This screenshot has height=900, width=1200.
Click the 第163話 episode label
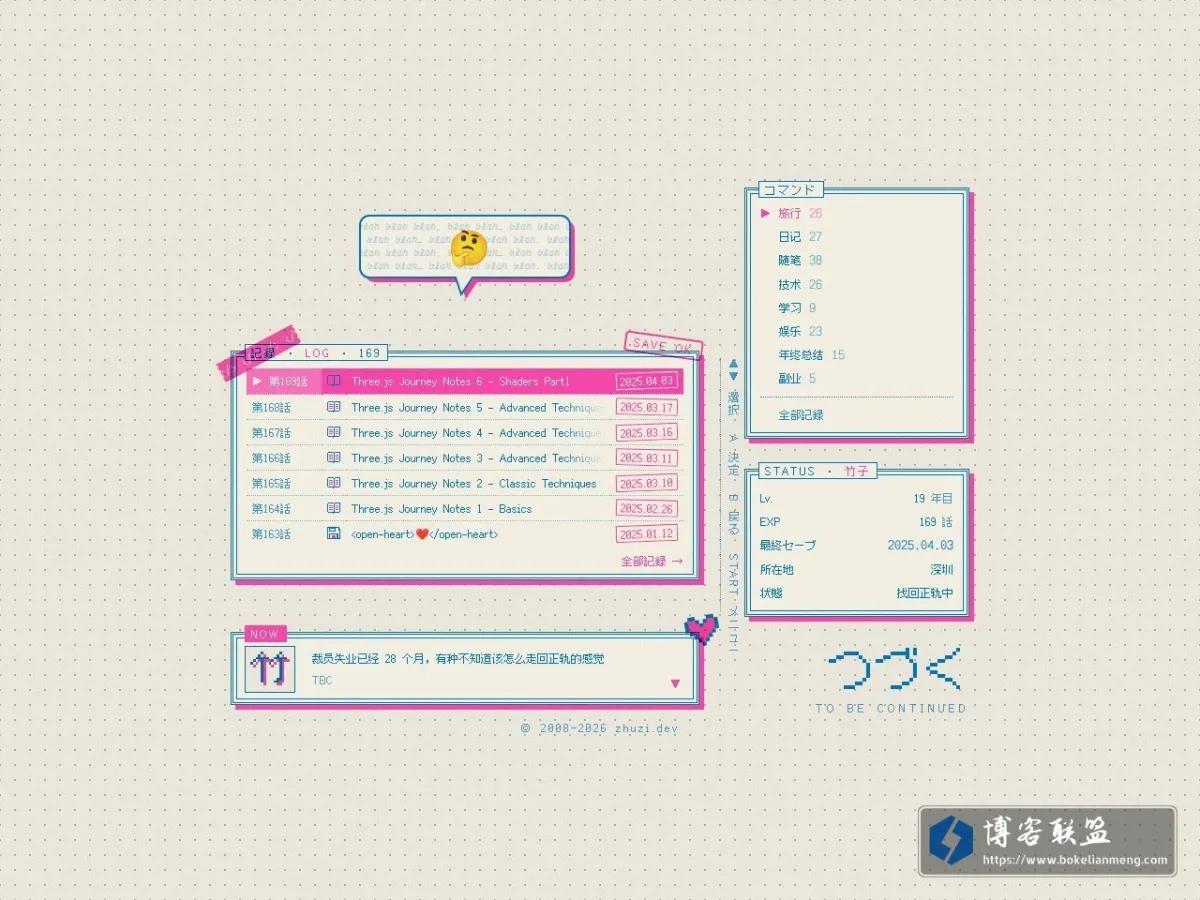[271, 534]
